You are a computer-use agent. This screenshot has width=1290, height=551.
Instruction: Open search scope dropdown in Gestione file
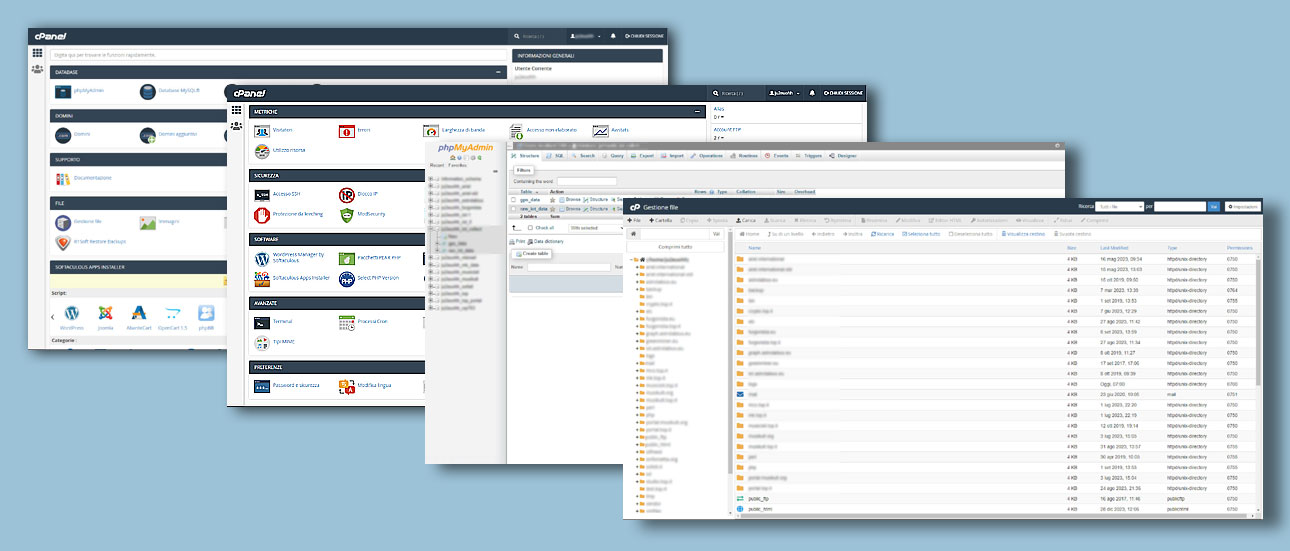[x=1120, y=206]
